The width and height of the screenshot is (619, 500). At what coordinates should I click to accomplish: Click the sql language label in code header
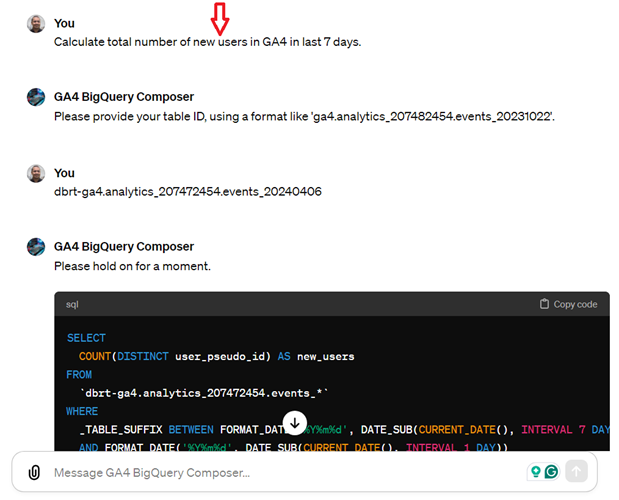72,304
